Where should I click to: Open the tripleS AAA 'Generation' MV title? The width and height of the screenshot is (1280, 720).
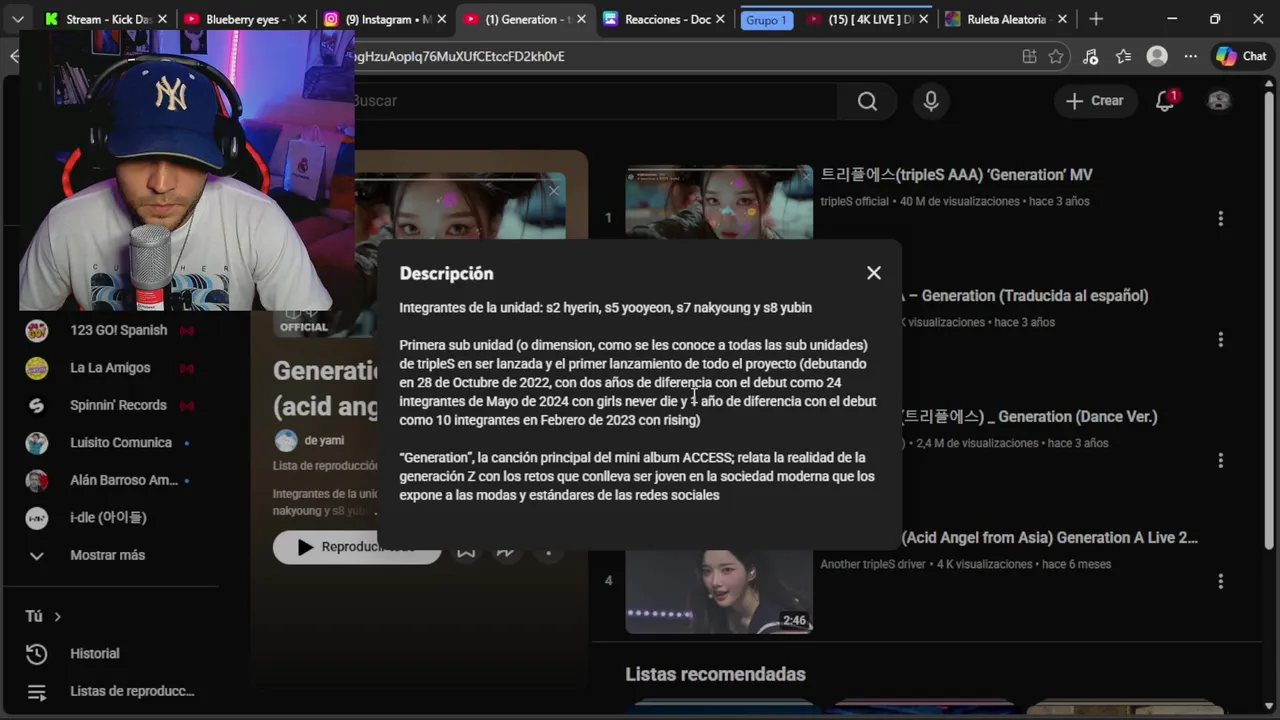(956, 175)
